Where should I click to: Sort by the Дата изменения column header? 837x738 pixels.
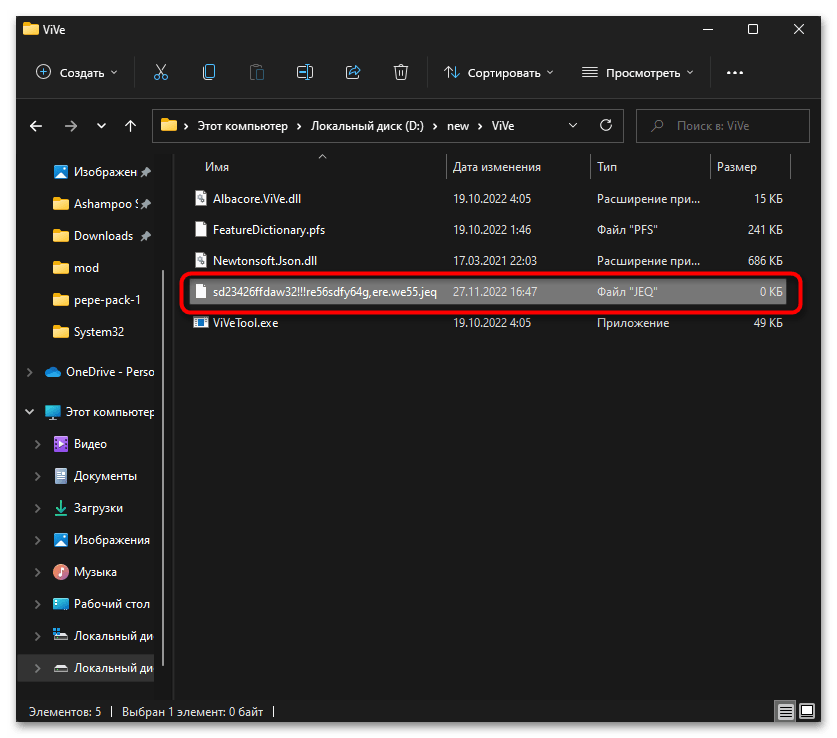pyautogui.click(x=497, y=167)
